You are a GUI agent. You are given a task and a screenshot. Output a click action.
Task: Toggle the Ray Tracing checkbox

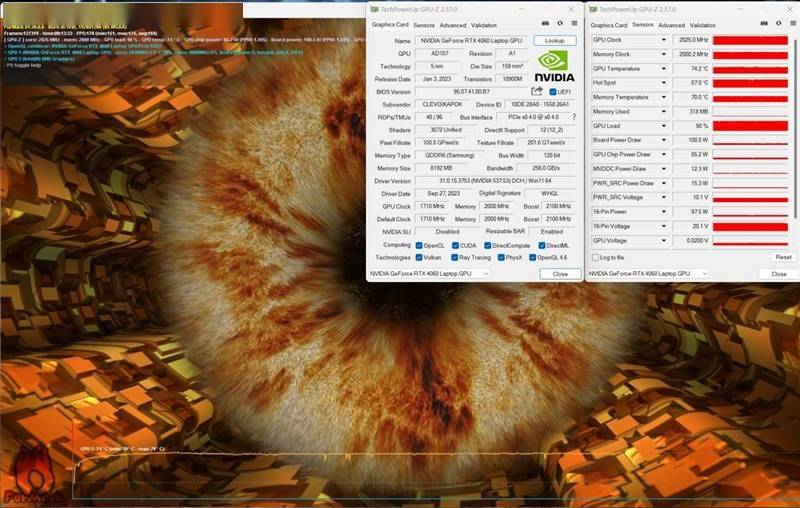[454, 258]
